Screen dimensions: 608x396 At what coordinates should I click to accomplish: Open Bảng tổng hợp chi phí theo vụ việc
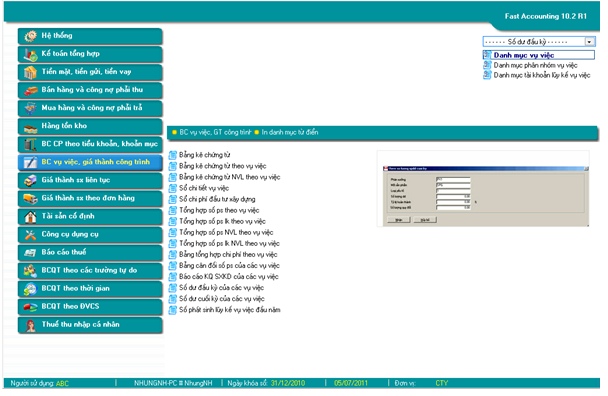tap(223, 255)
